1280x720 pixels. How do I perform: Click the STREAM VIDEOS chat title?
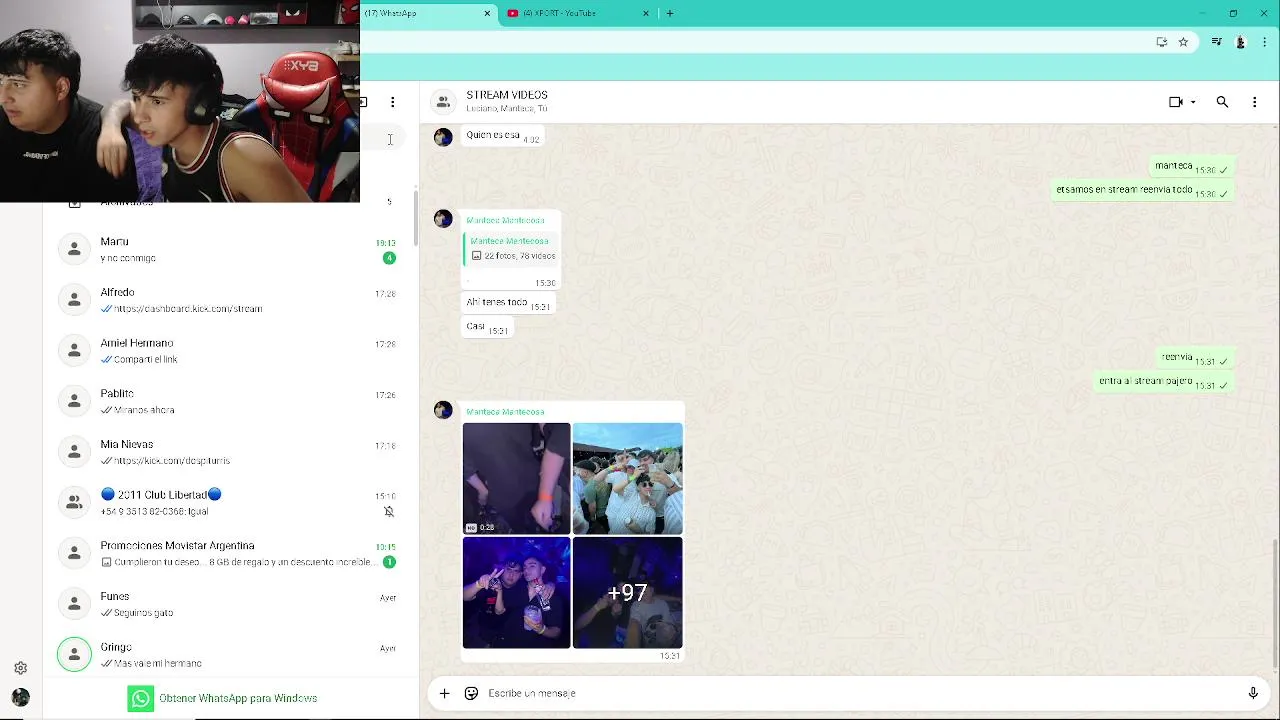pos(507,95)
